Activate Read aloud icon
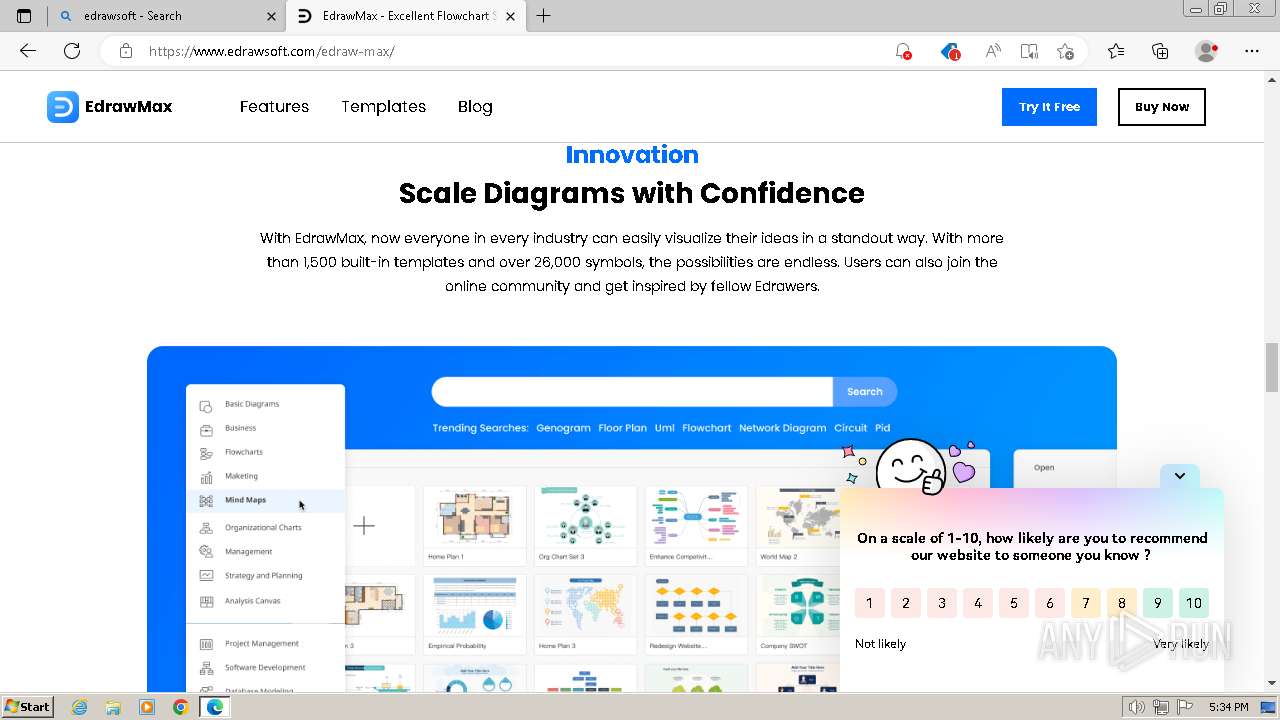This screenshot has width=1280, height=720. coord(993,51)
